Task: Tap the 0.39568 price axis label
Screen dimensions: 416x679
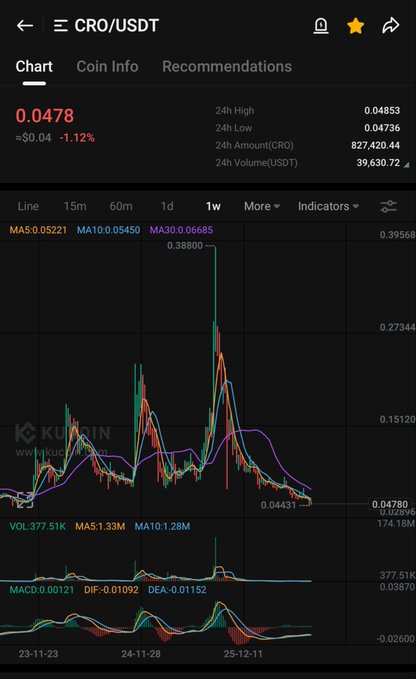Action: [x=397, y=235]
